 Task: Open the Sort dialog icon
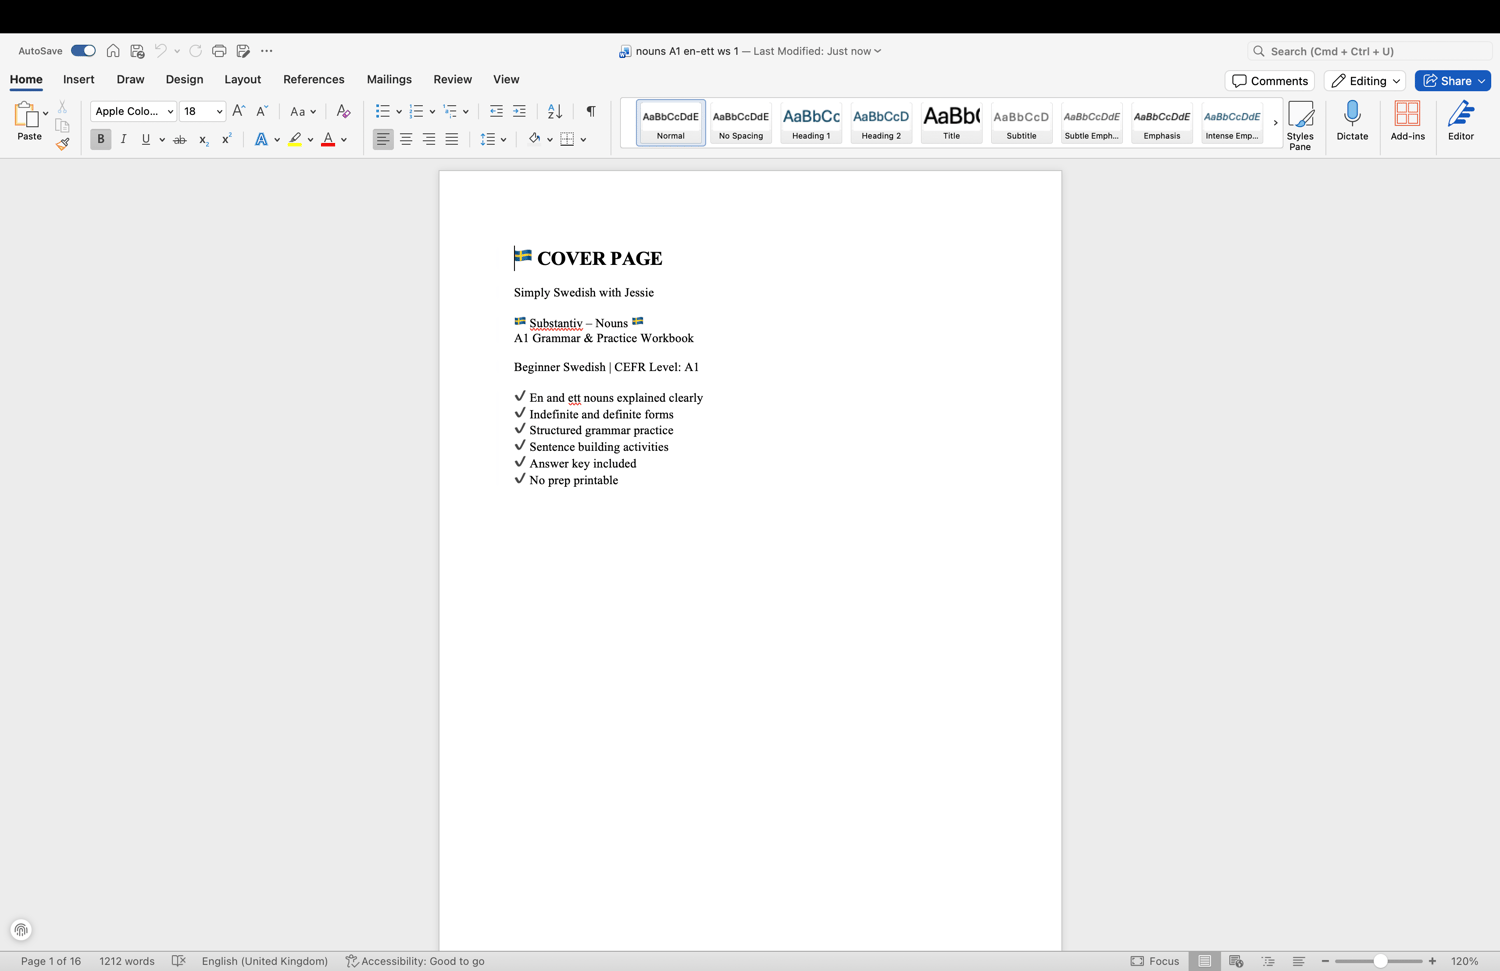tap(555, 111)
